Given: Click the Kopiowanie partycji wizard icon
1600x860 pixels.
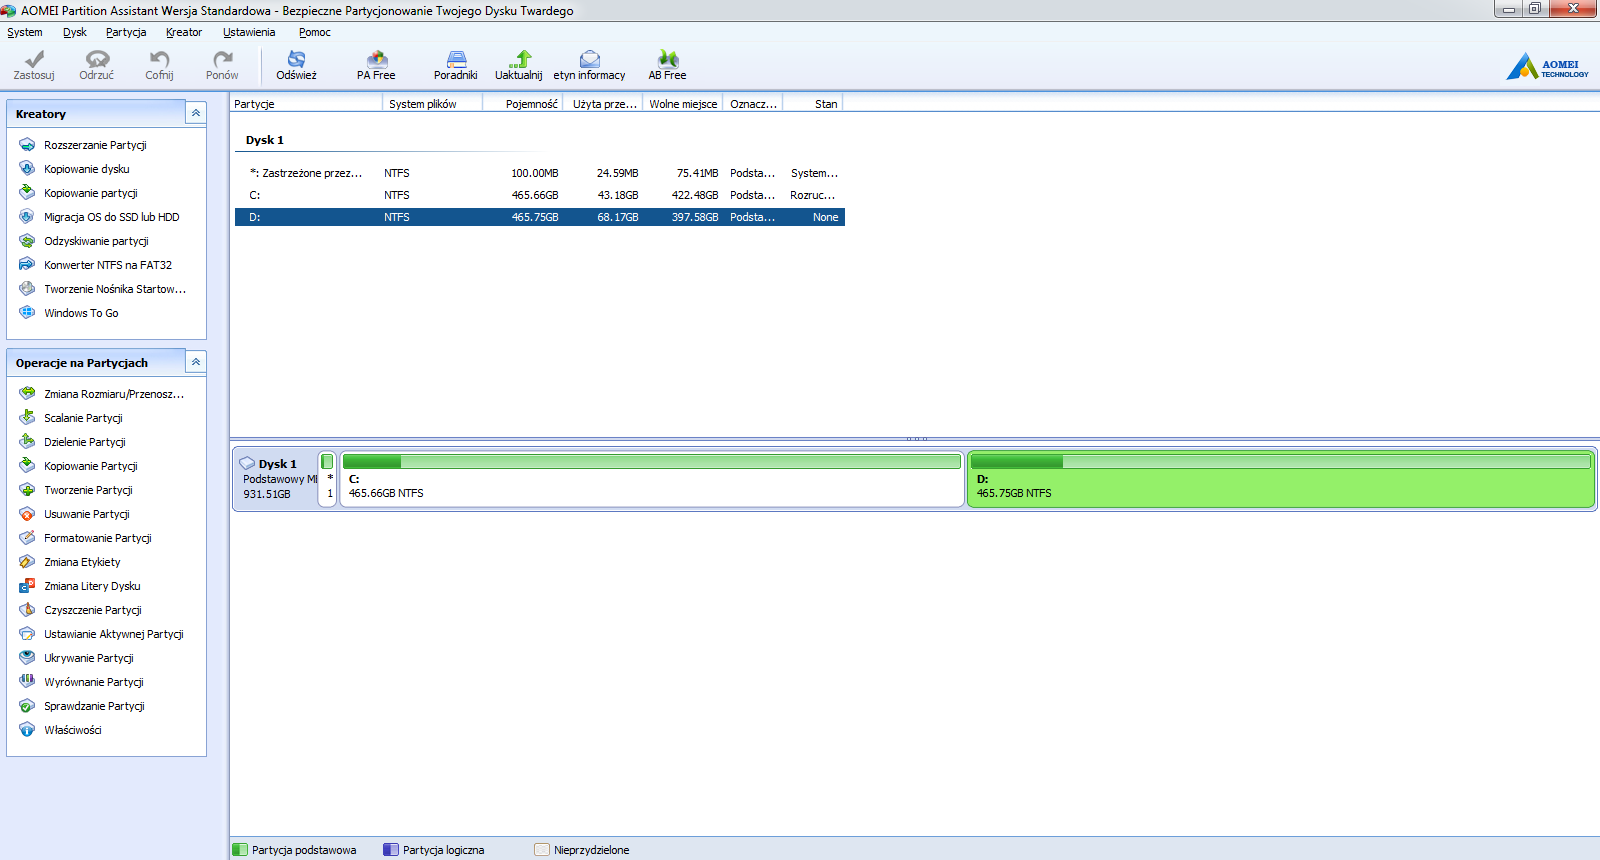Looking at the screenshot, I should 27,193.
